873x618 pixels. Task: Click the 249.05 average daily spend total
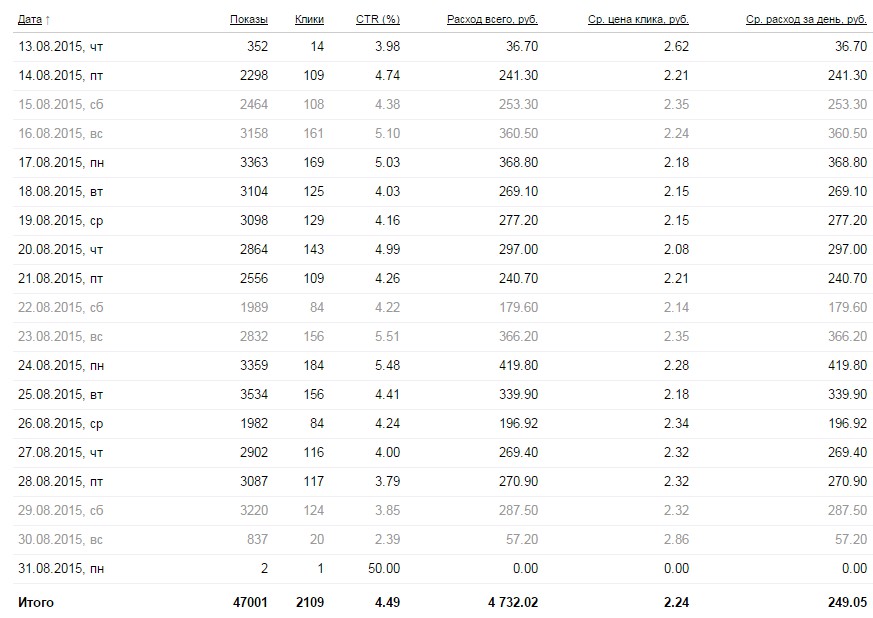point(847,602)
